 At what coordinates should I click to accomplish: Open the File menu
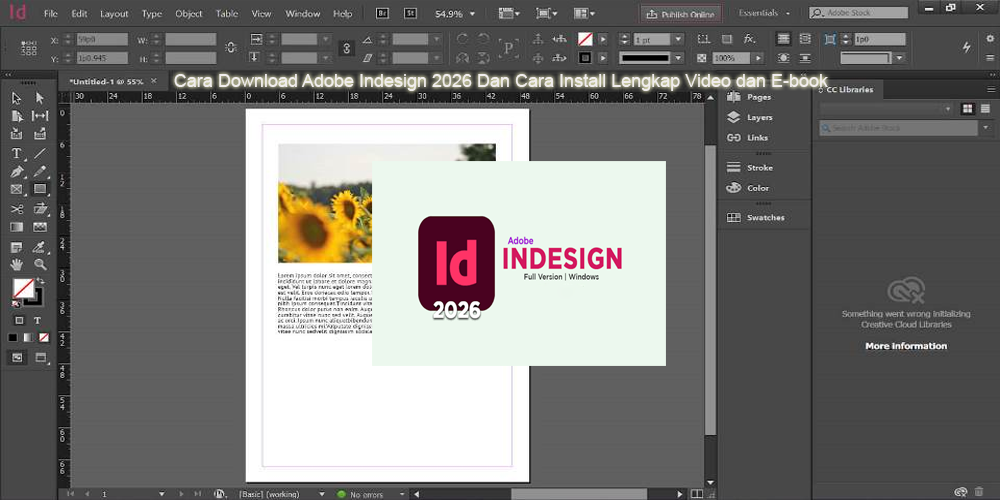coord(50,13)
